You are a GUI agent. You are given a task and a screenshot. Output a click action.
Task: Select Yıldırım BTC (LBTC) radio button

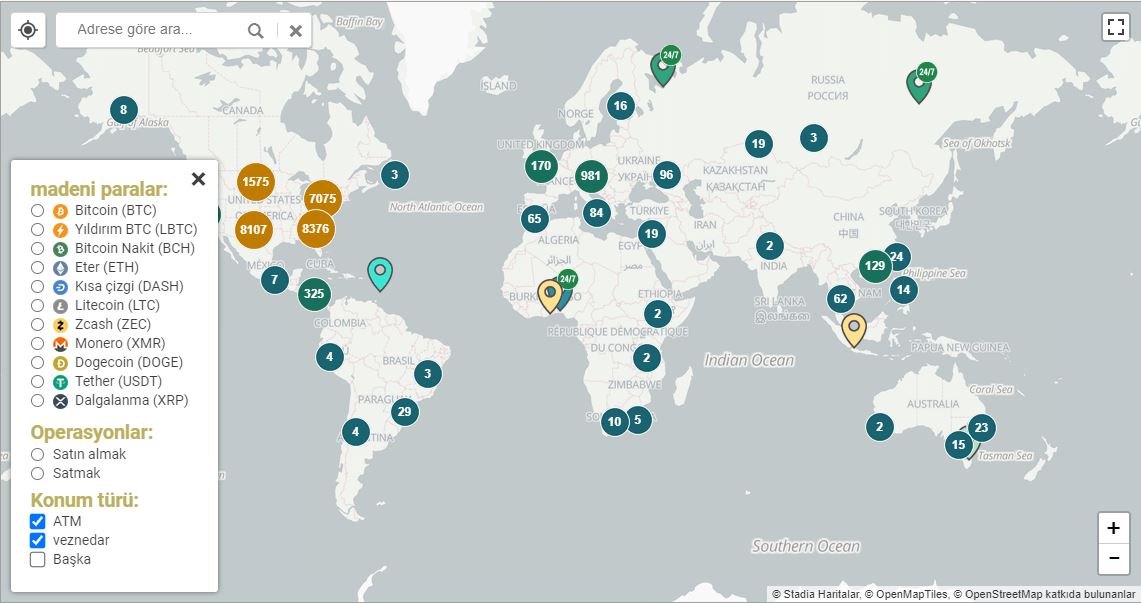(37, 230)
